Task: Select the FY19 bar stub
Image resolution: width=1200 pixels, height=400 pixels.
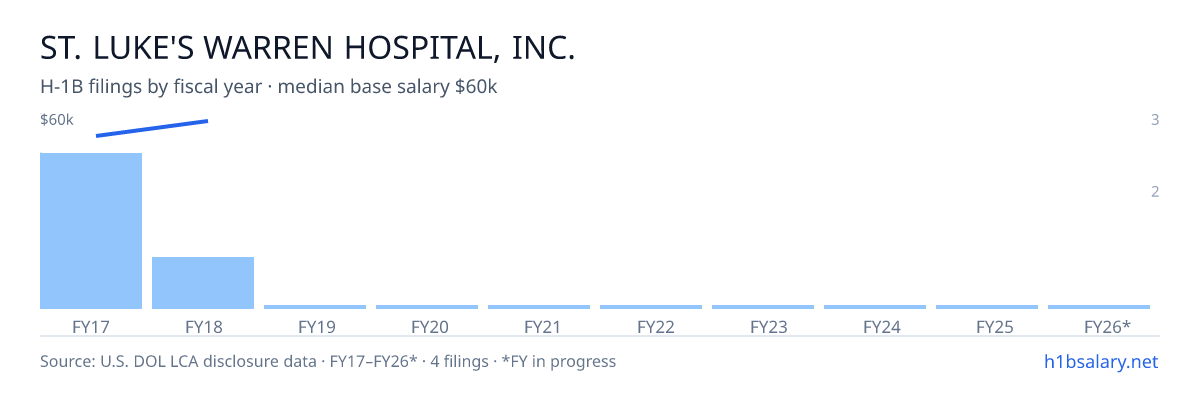Action: click(315, 307)
